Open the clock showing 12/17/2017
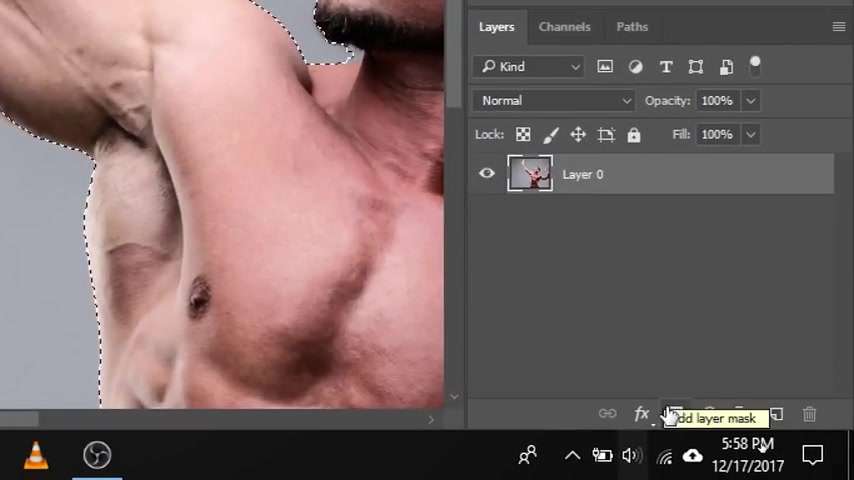854x480 pixels. click(x=748, y=455)
